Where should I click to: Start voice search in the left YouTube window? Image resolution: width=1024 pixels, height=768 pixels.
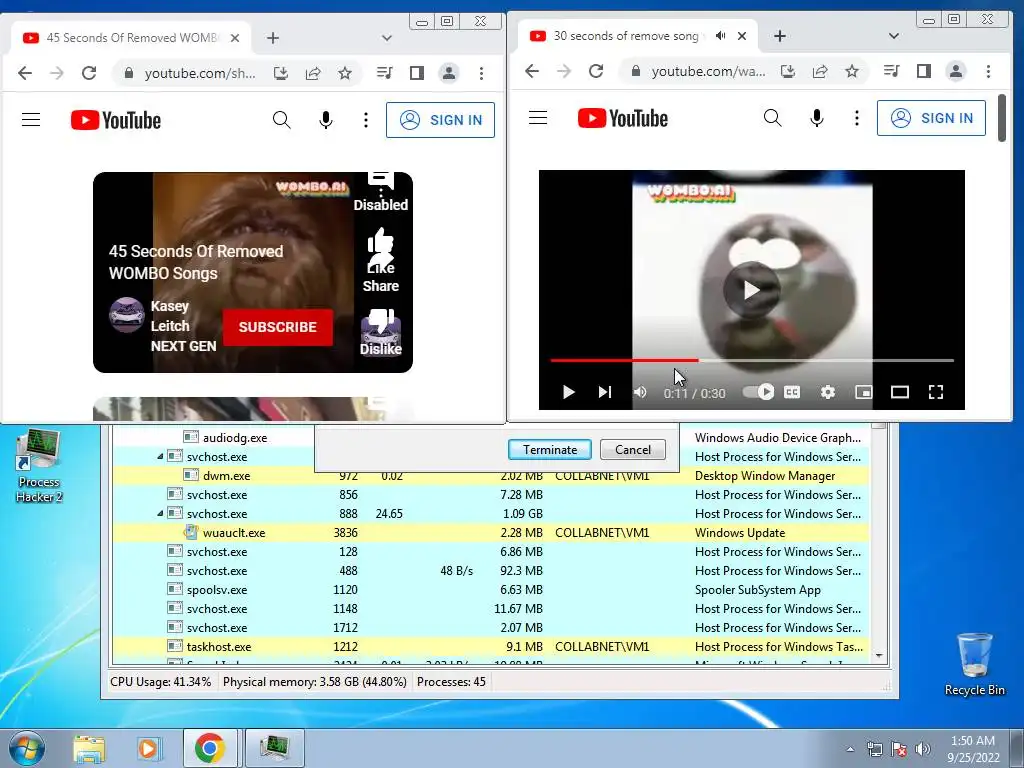(326, 120)
